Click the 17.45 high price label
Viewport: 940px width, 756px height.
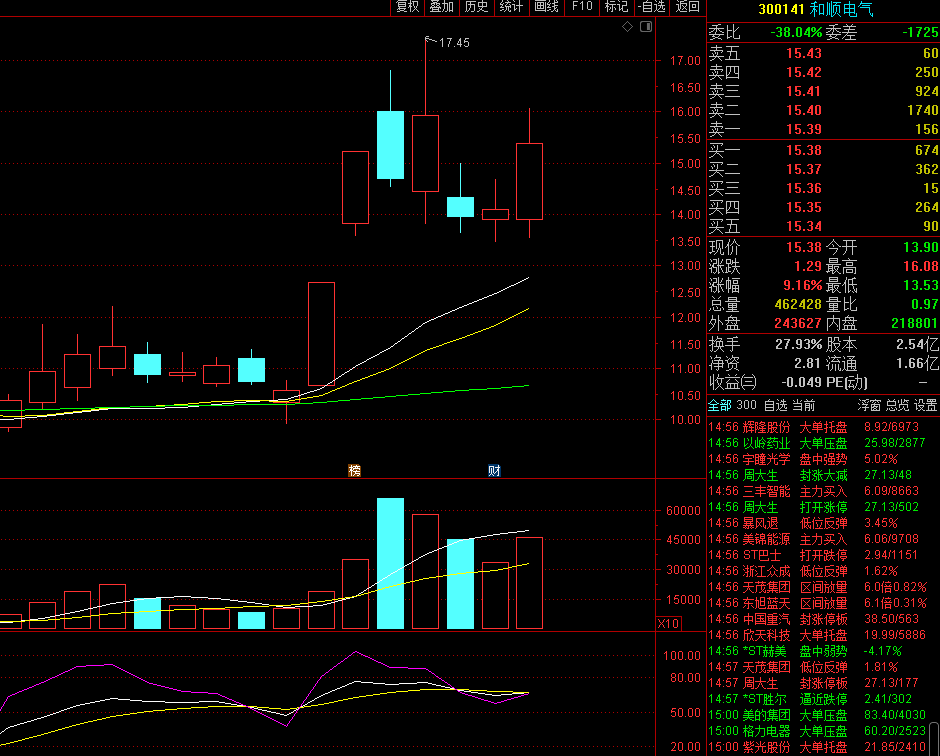454,43
